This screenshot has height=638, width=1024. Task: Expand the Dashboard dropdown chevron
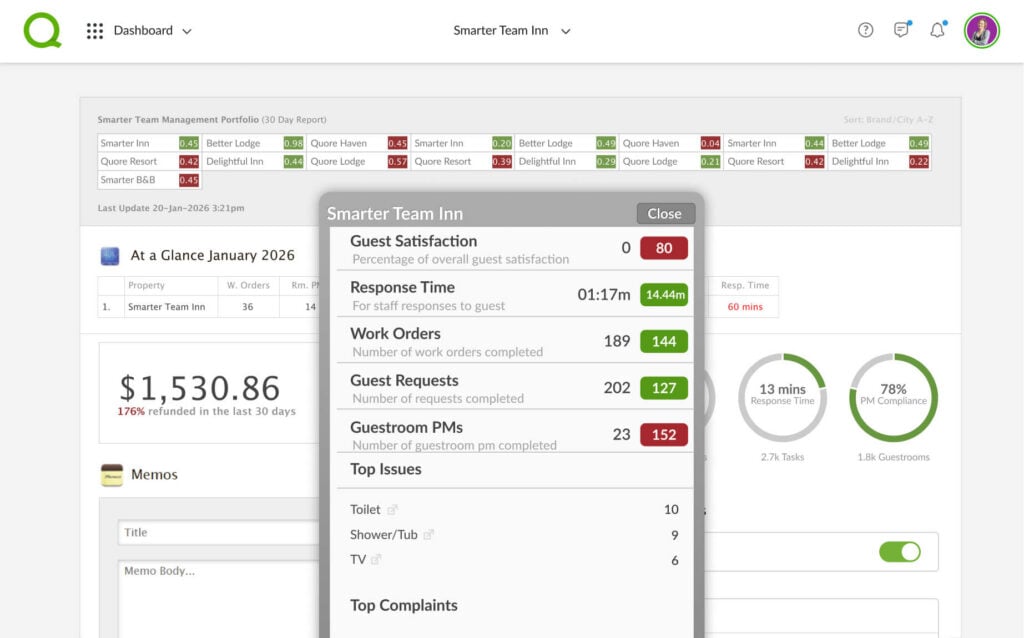(x=187, y=31)
